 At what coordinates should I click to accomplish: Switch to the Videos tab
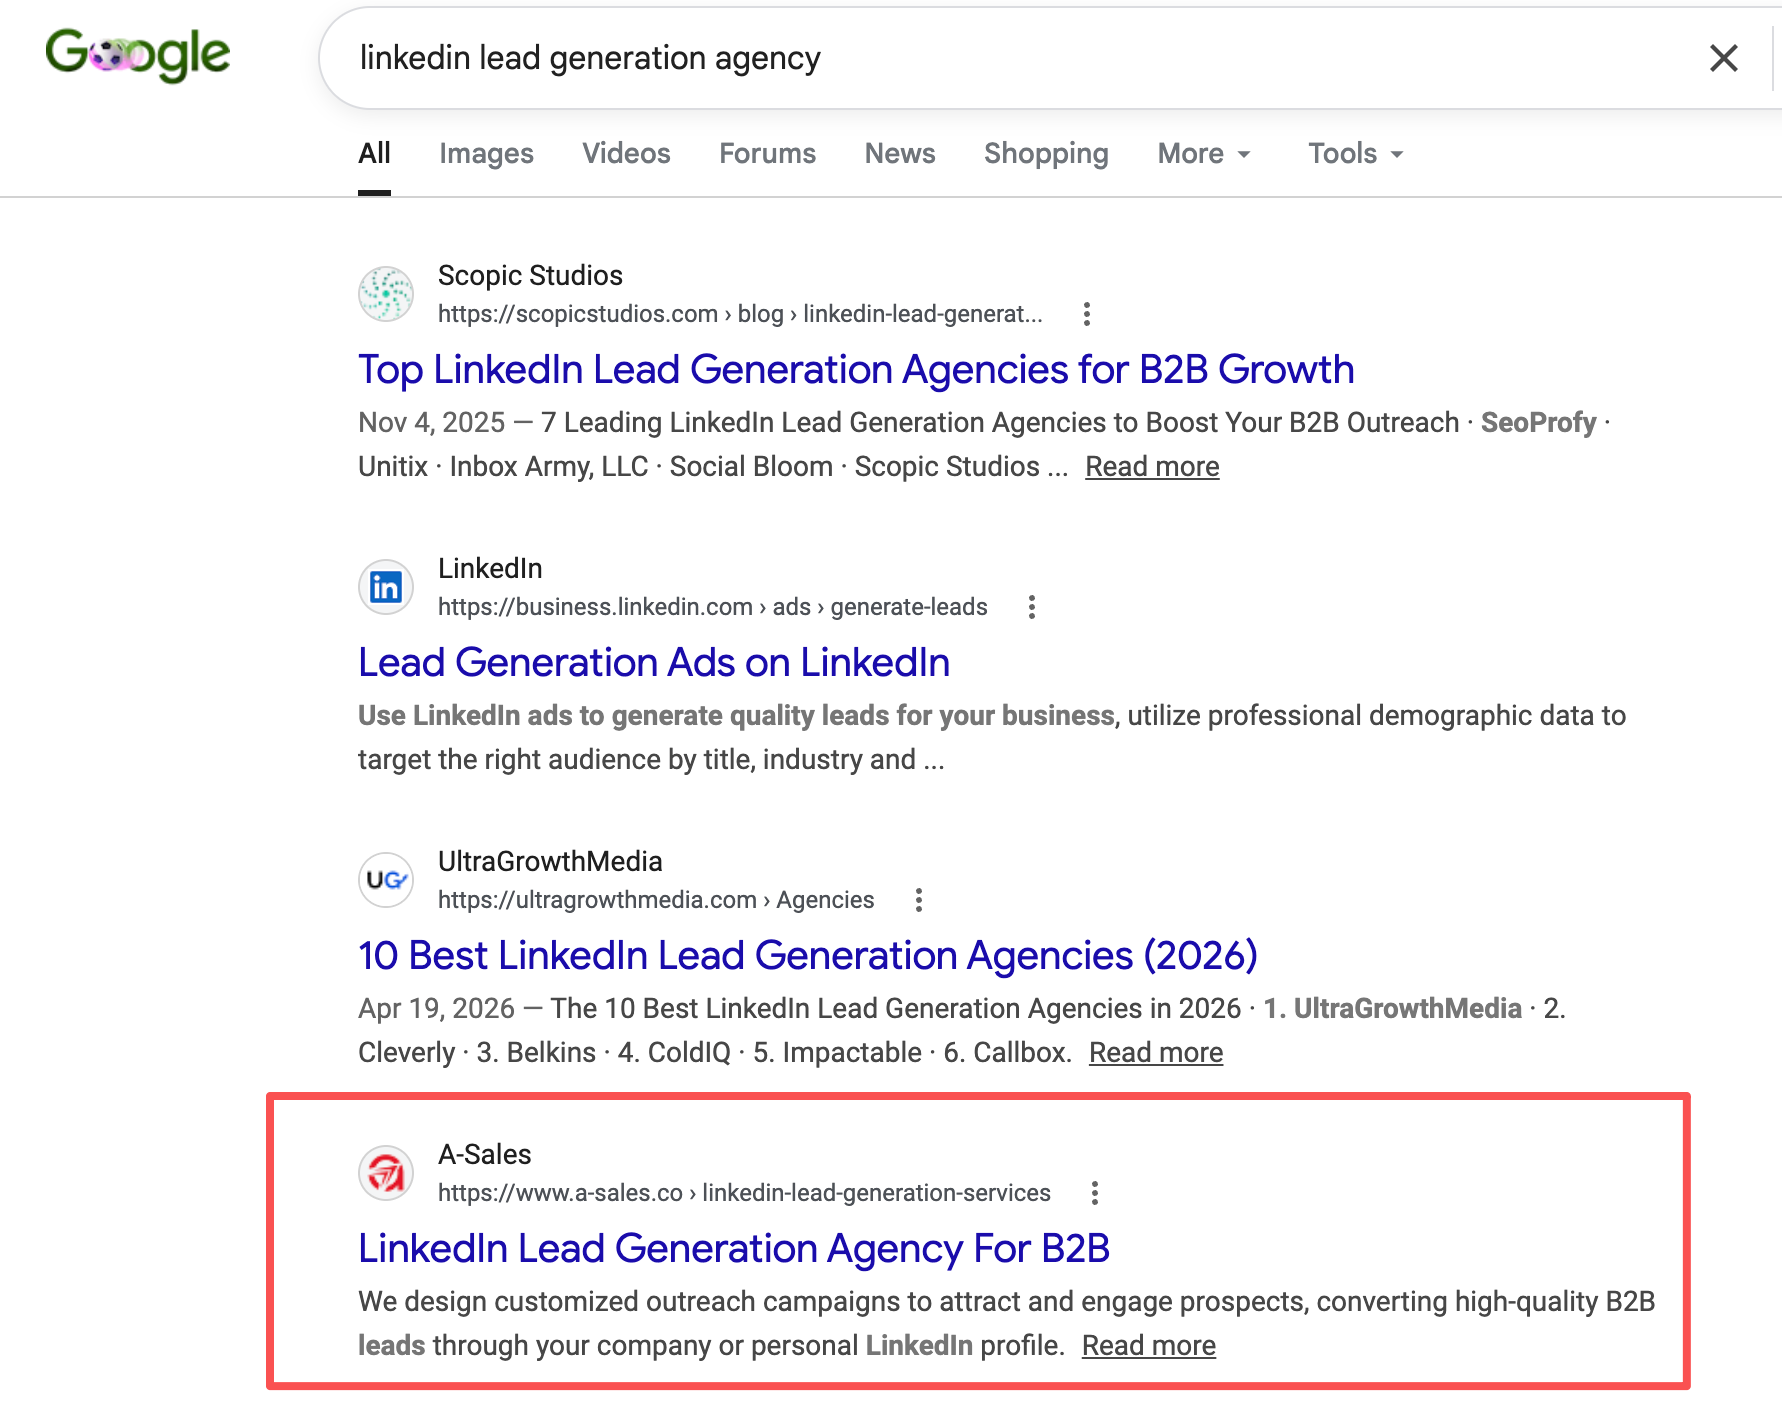(x=626, y=153)
